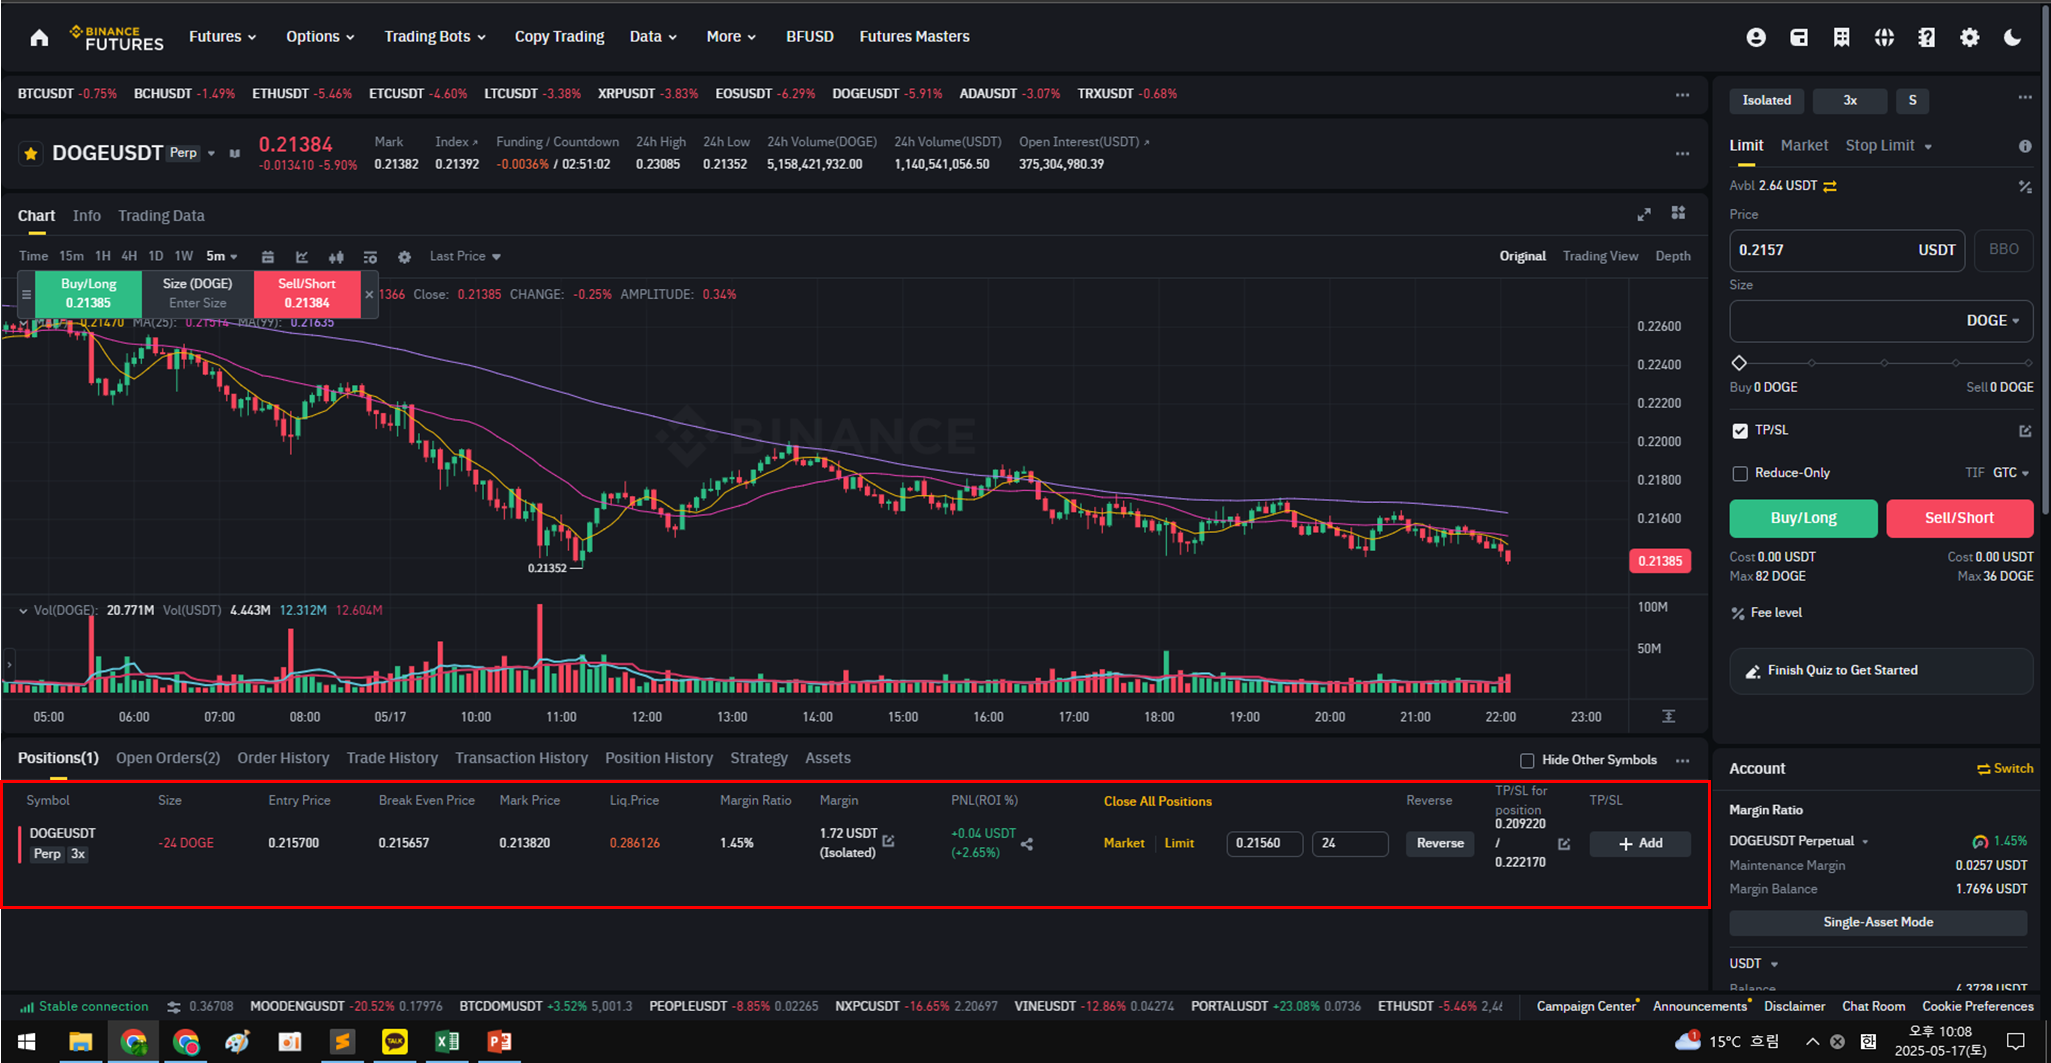Select the 1H chart interval
This screenshot has width=2051, height=1063.
coord(102,256)
